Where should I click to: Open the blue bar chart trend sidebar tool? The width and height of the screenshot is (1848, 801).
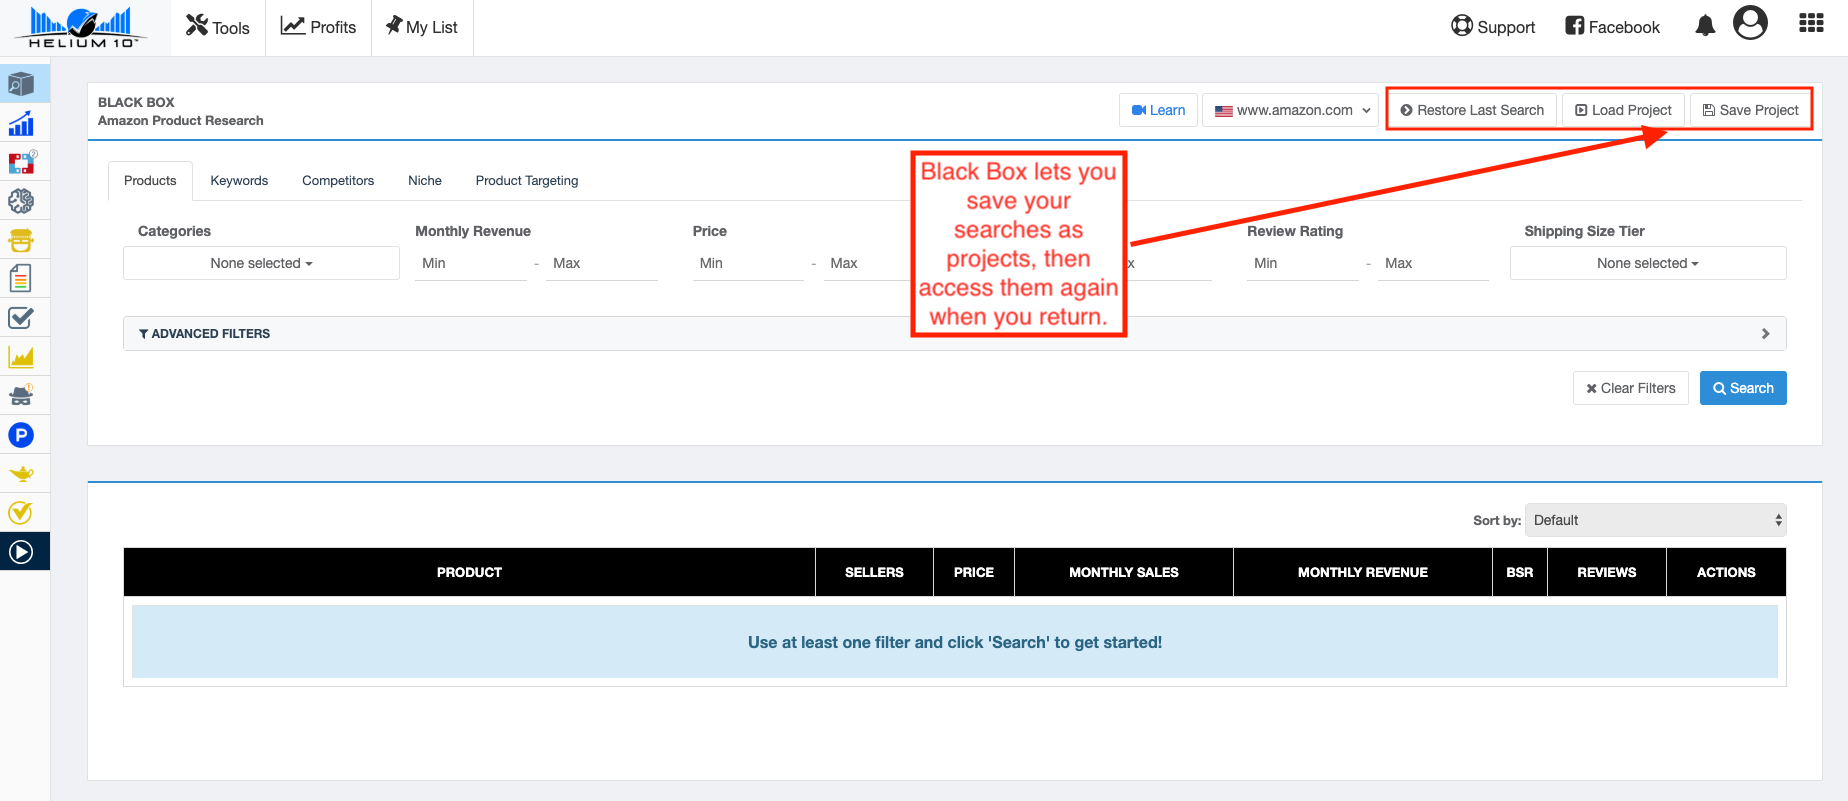click(22, 123)
